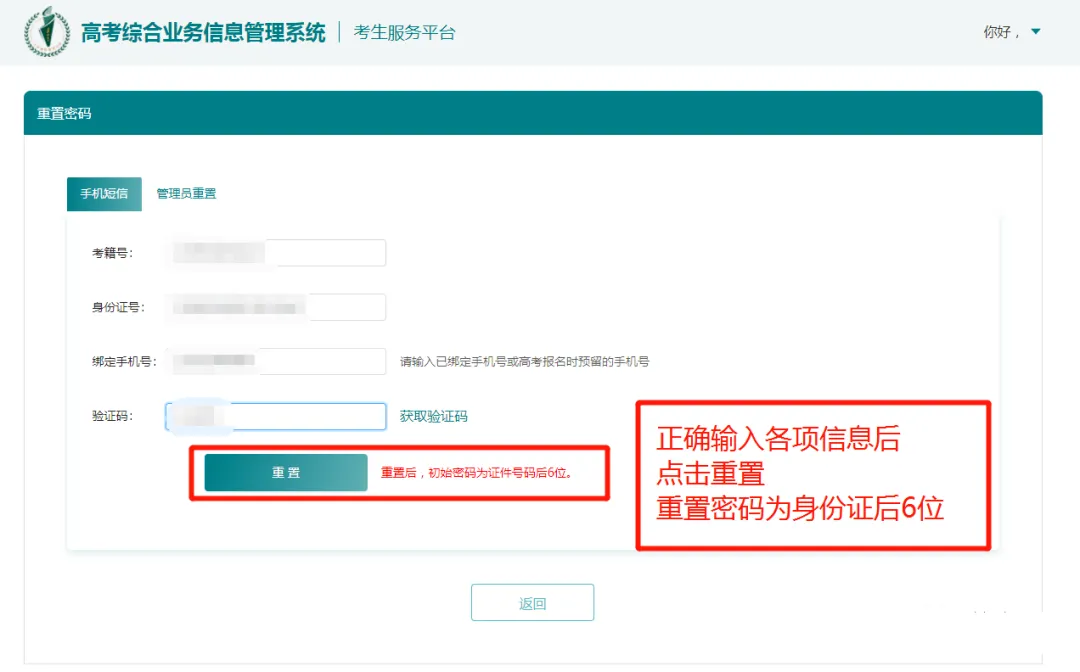Click the hint 请输入已绑定手机号或高考报名时预留的手机号

[524, 361]
